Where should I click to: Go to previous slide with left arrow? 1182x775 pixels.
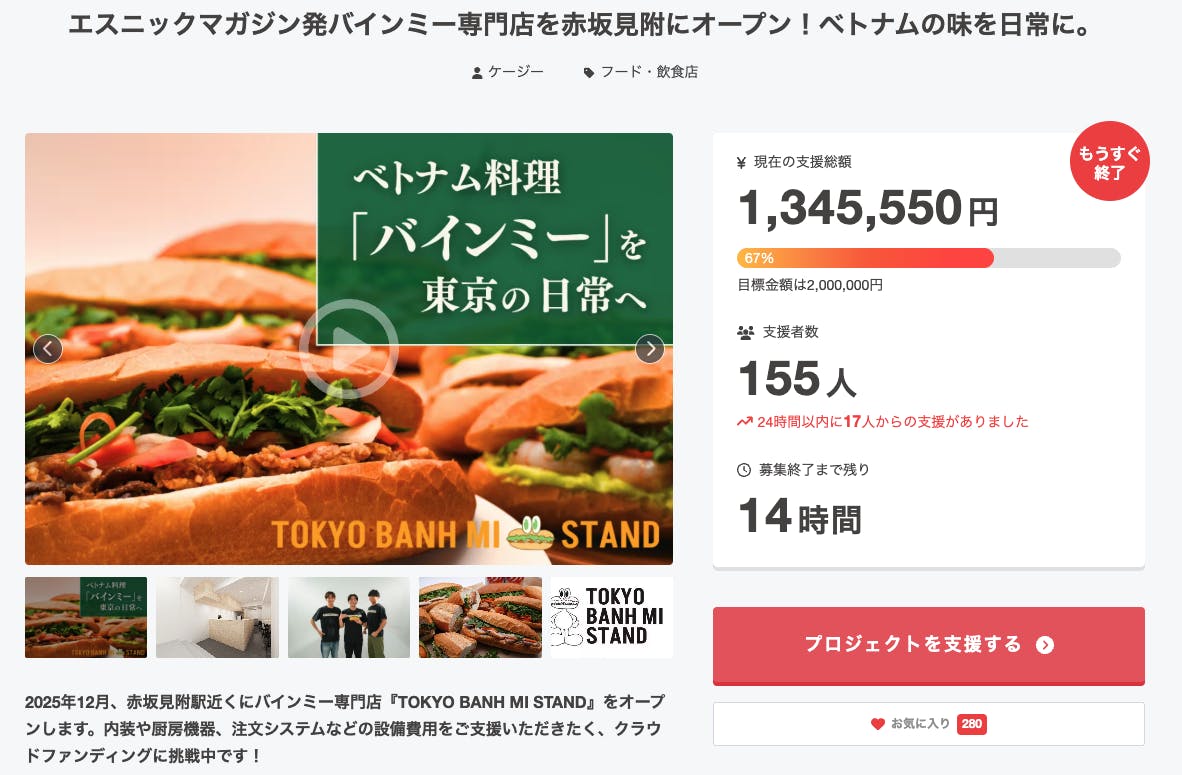[48, 349]
